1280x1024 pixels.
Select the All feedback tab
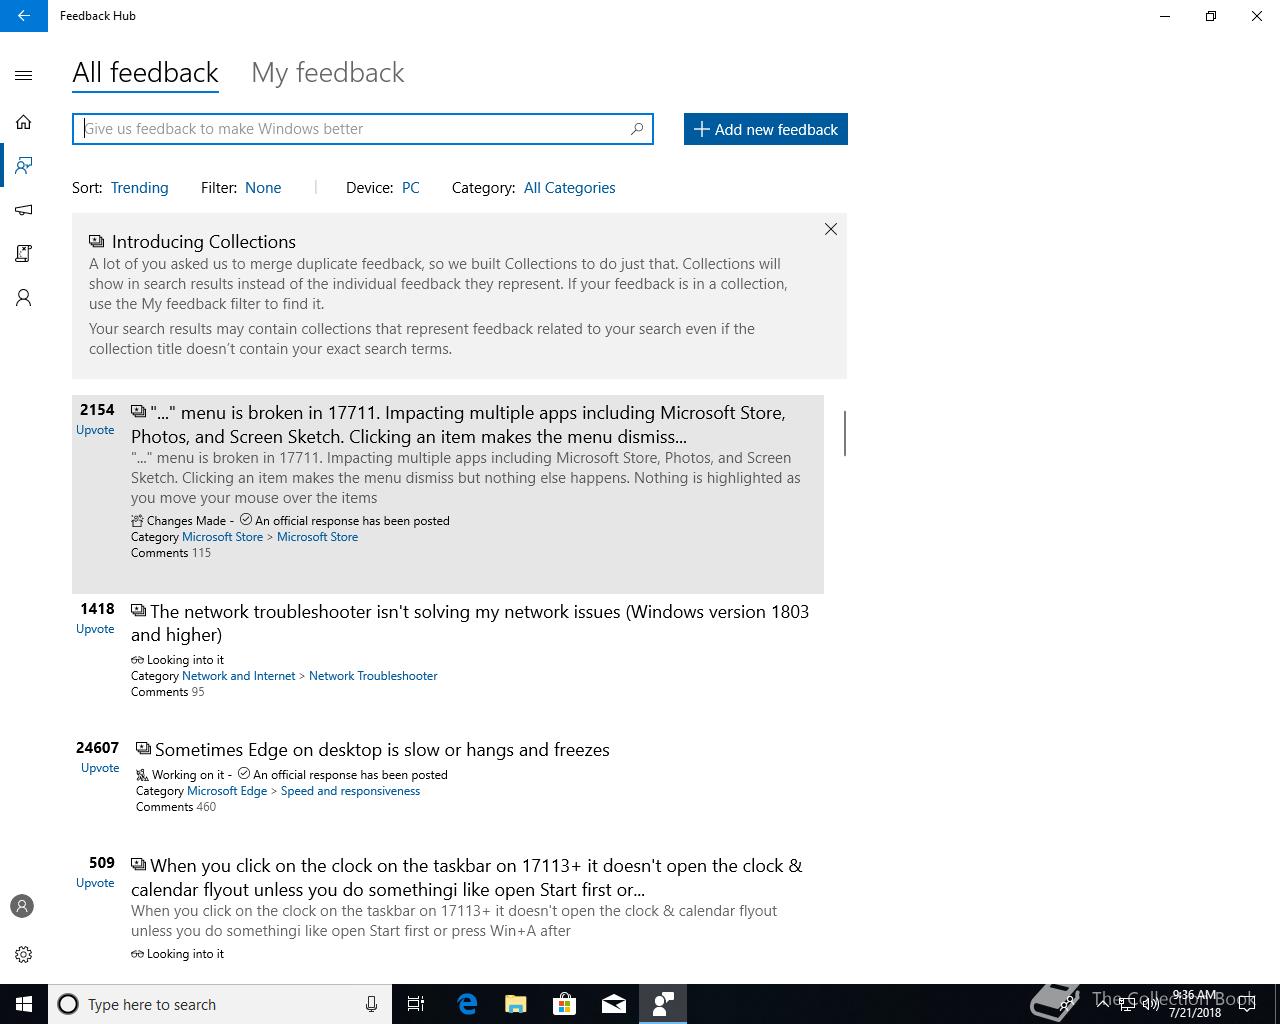(x=145, y=73)
